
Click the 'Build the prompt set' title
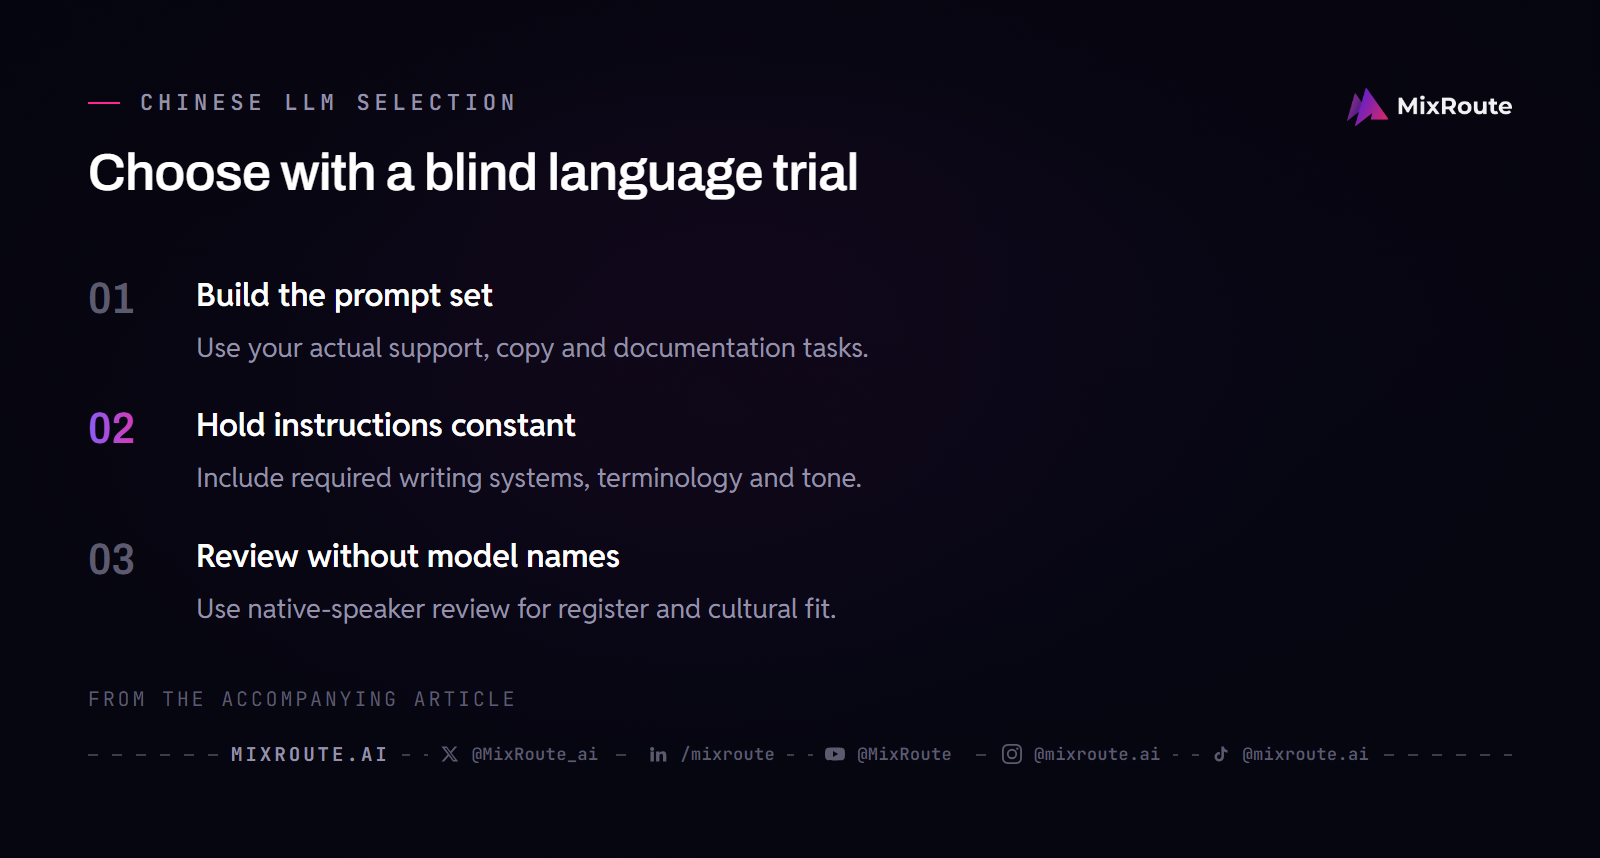tap(344, 295)
